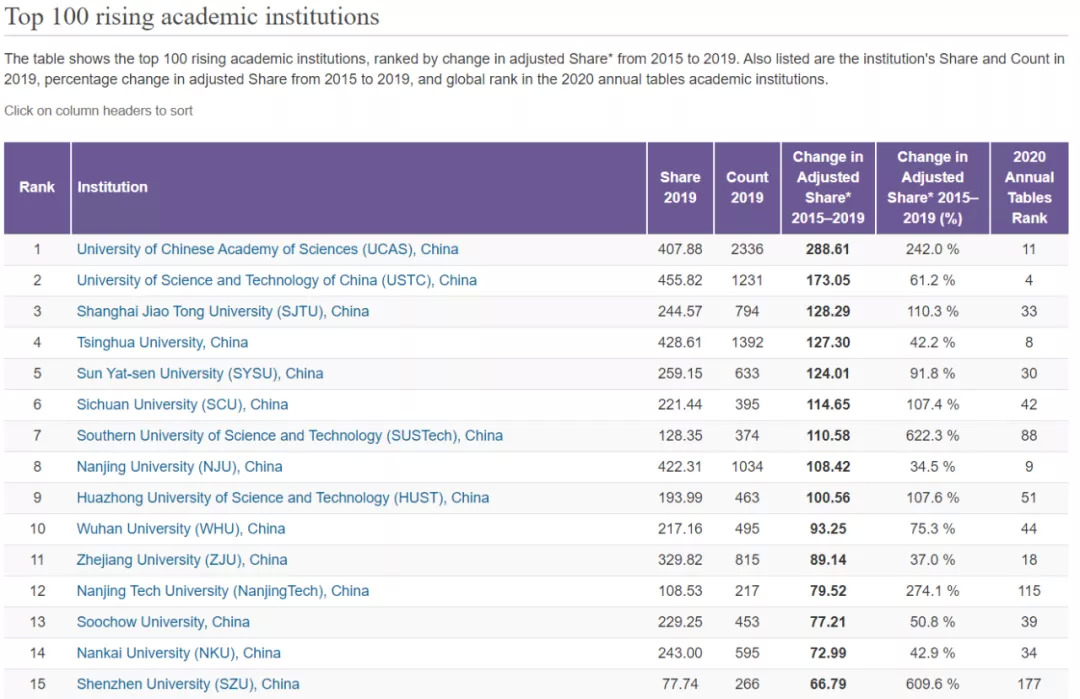Sort by Institution column header

point(112,187)
